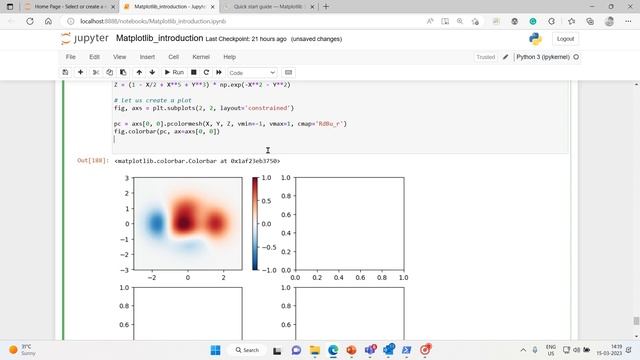Switch to the Quick start guide Matplotlib tab
This screenshot has height=360, width=640.
269,7
